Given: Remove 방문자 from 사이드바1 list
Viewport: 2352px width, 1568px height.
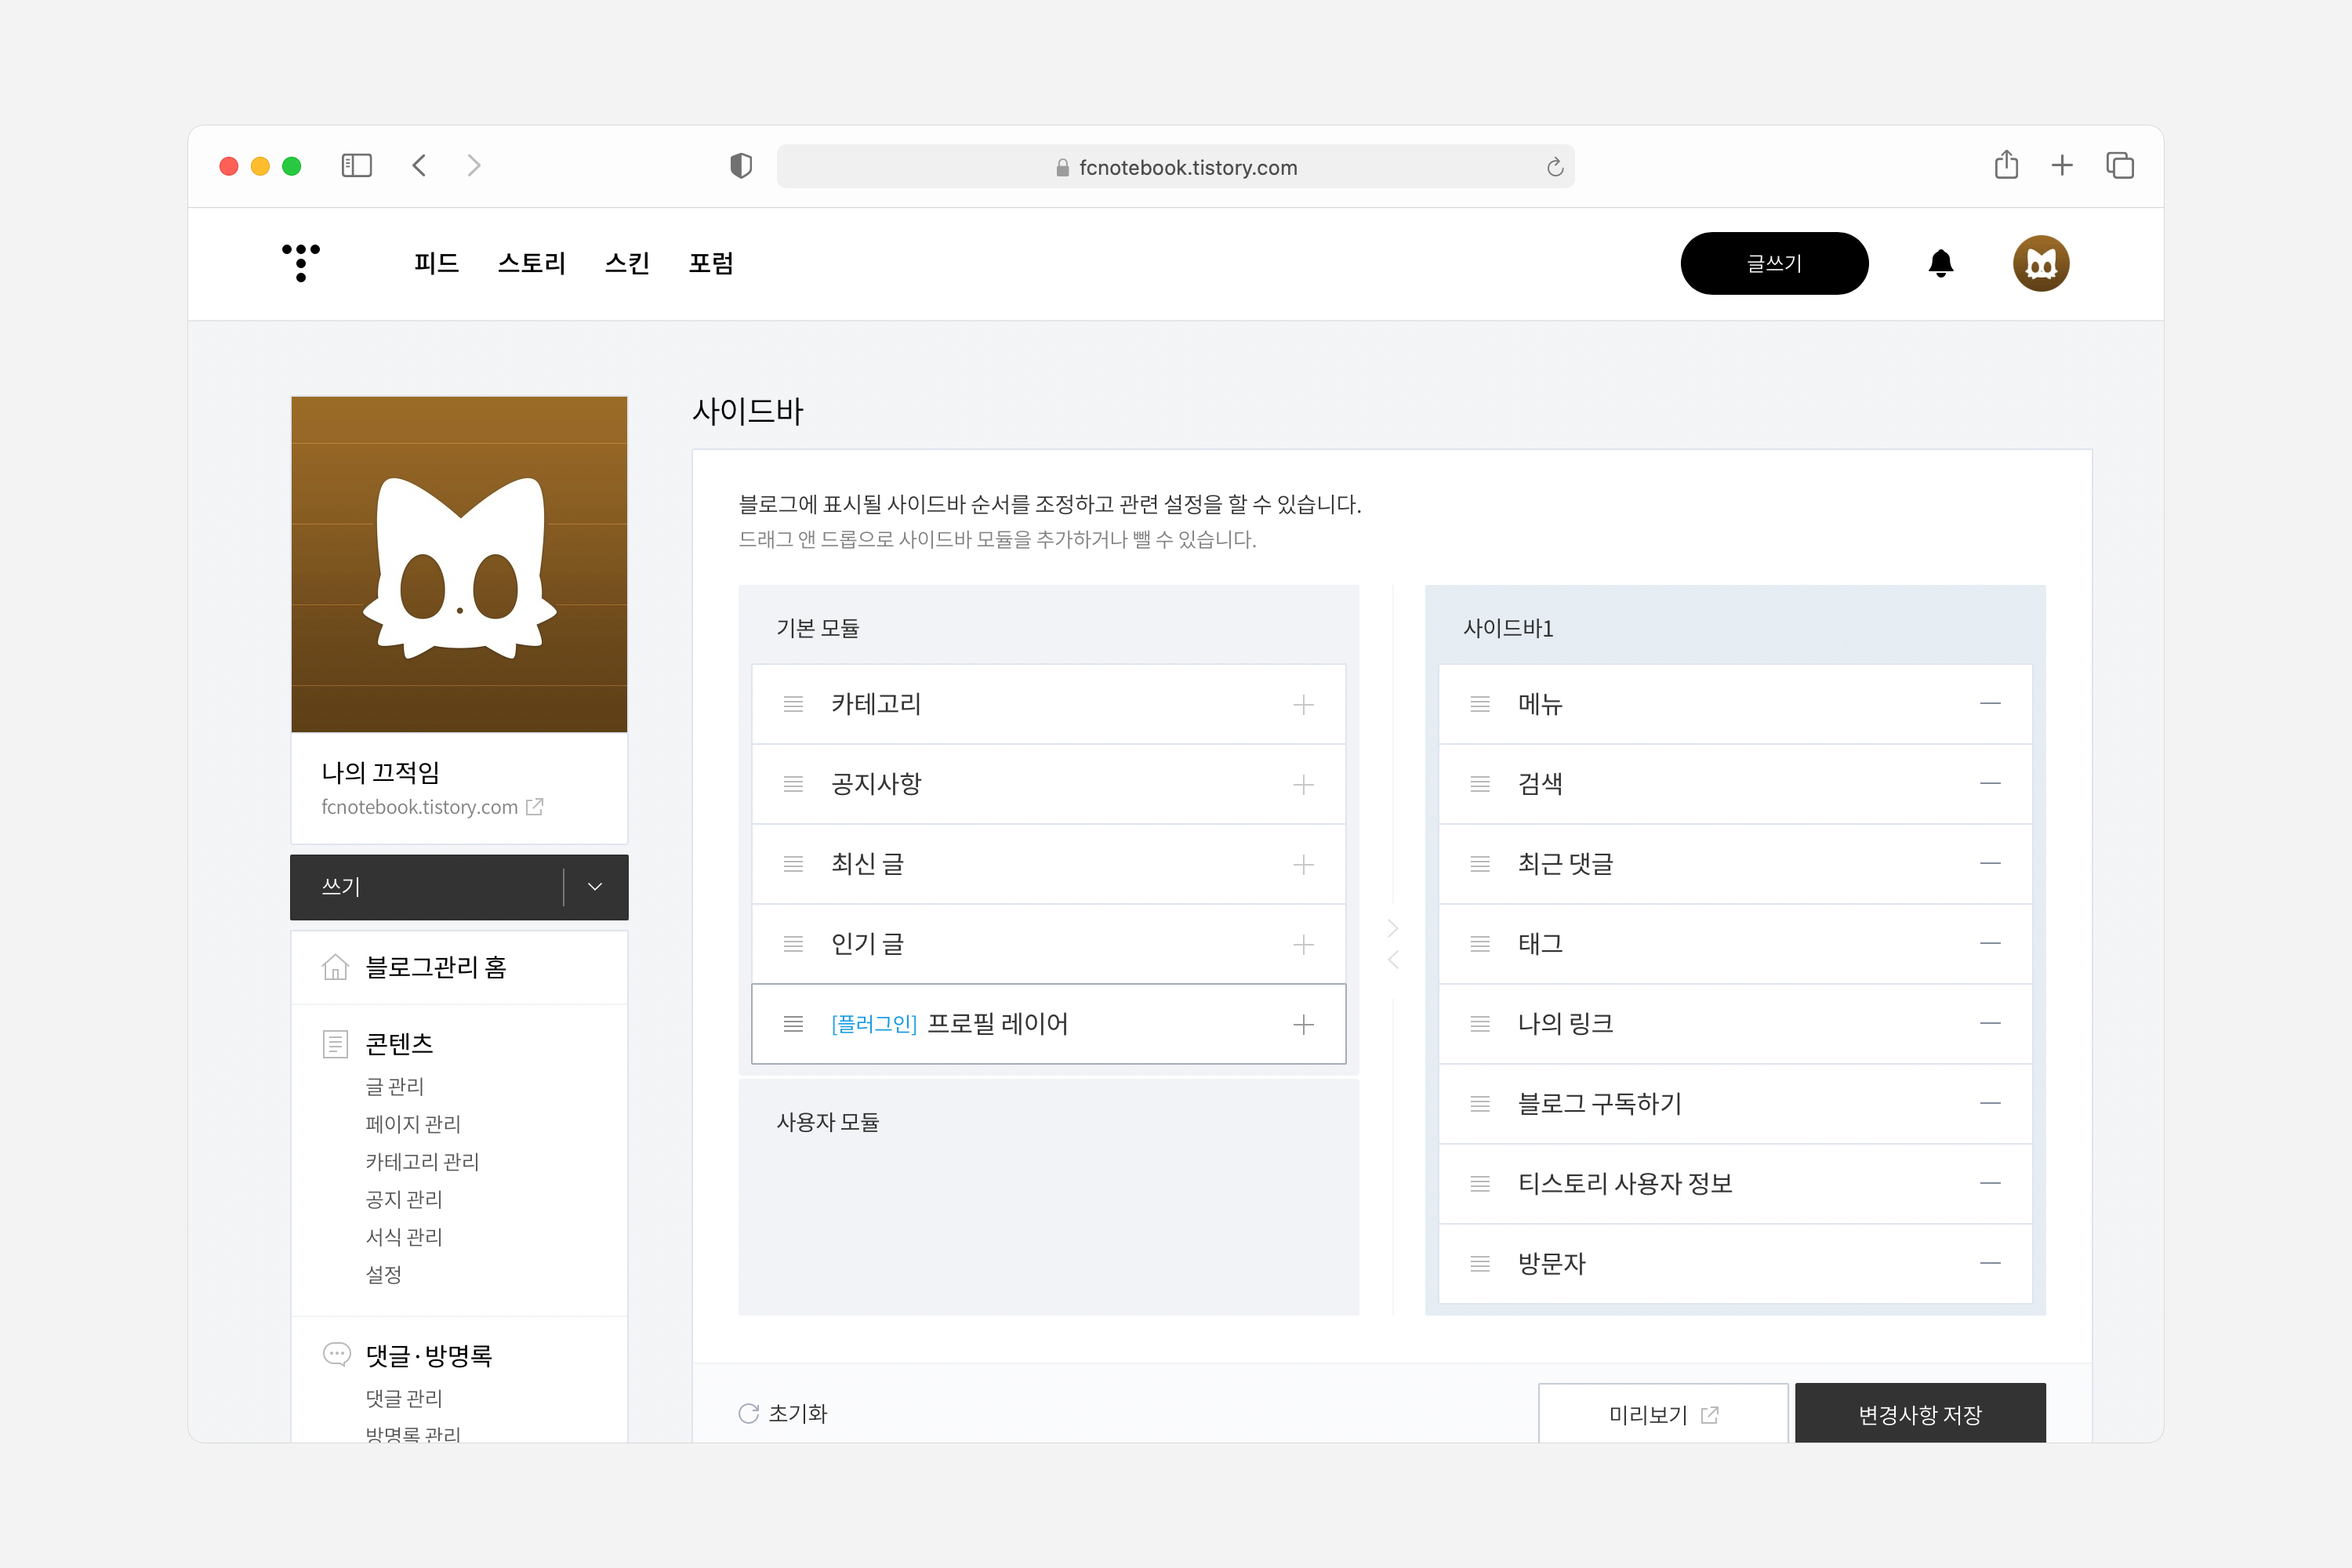Looking at the screenshot, I should 1992,1263.
